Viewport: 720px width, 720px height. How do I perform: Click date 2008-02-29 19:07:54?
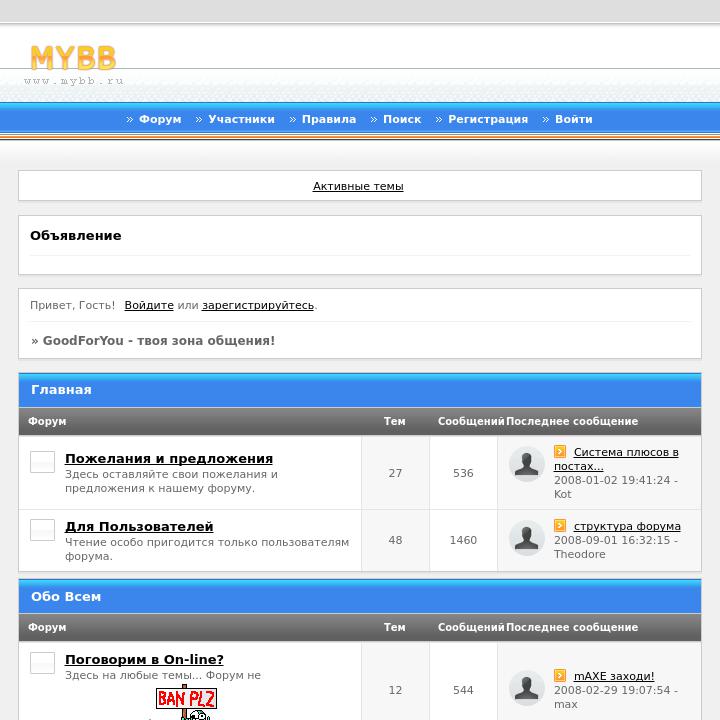[x=612, y=690]
